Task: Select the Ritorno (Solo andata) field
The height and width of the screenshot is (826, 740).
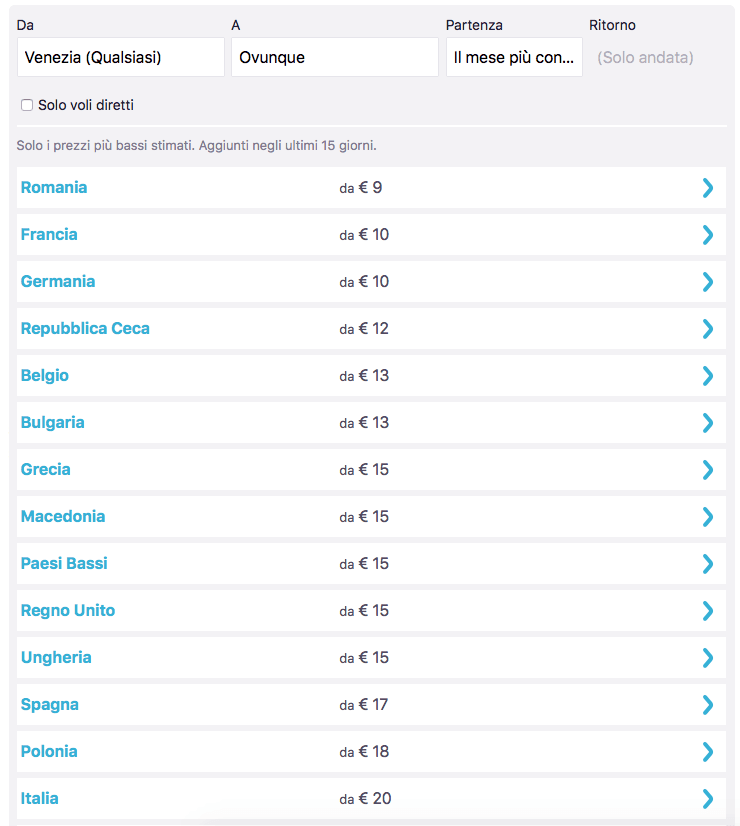Action: point(645,58)
